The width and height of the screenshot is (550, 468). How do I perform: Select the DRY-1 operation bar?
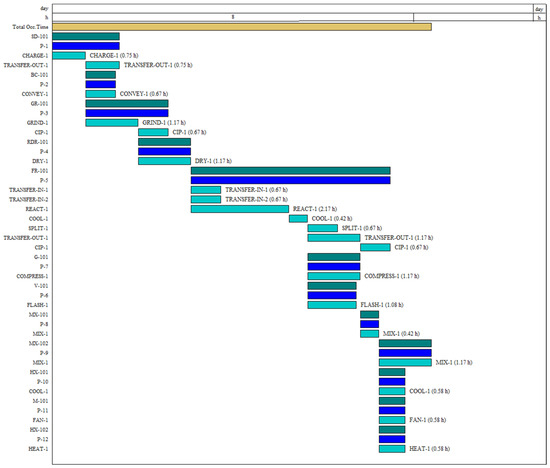tap(165, 161)
